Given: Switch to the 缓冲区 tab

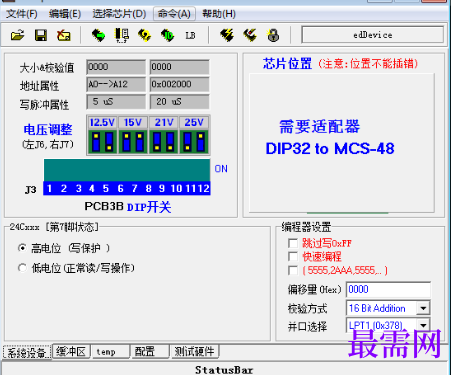Looking at the screenshot, I should pyautogui.click(x=71, y=351).
